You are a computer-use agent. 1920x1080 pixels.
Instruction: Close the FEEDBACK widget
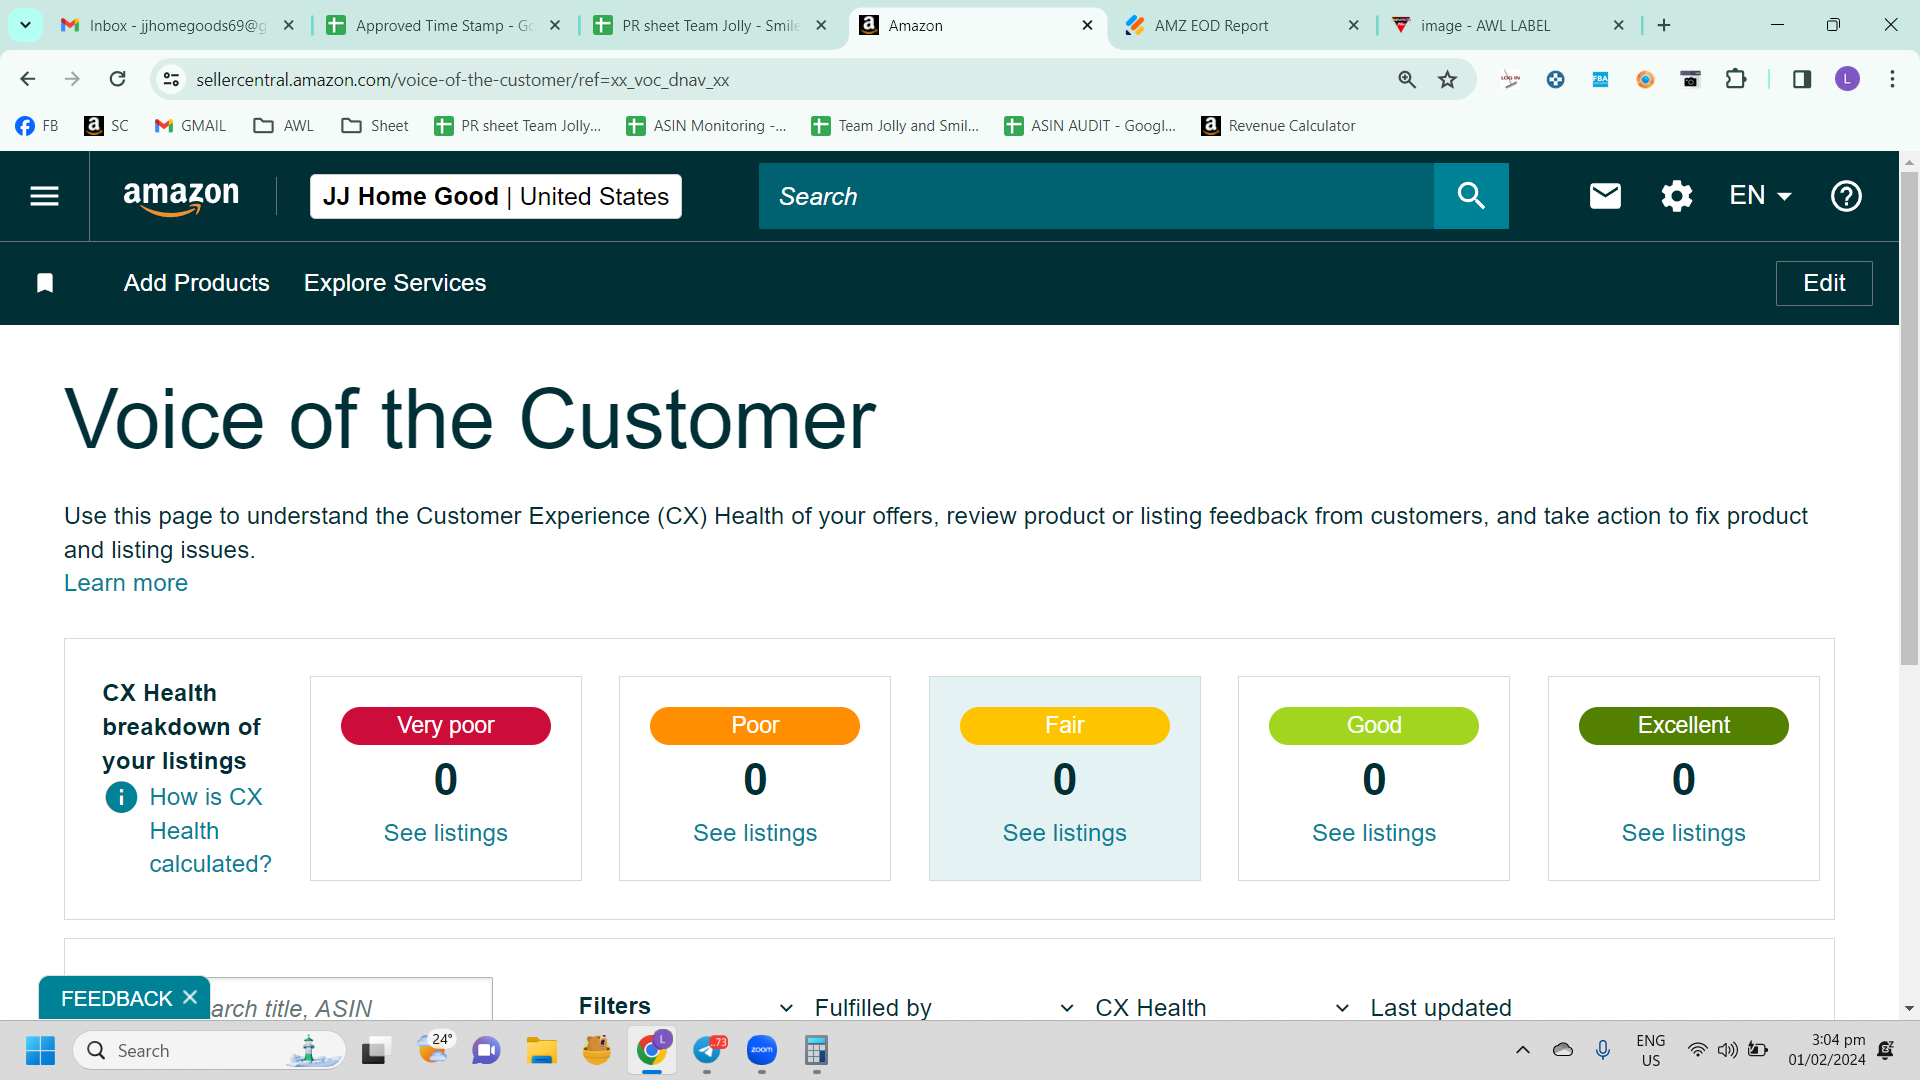point(190,997)
